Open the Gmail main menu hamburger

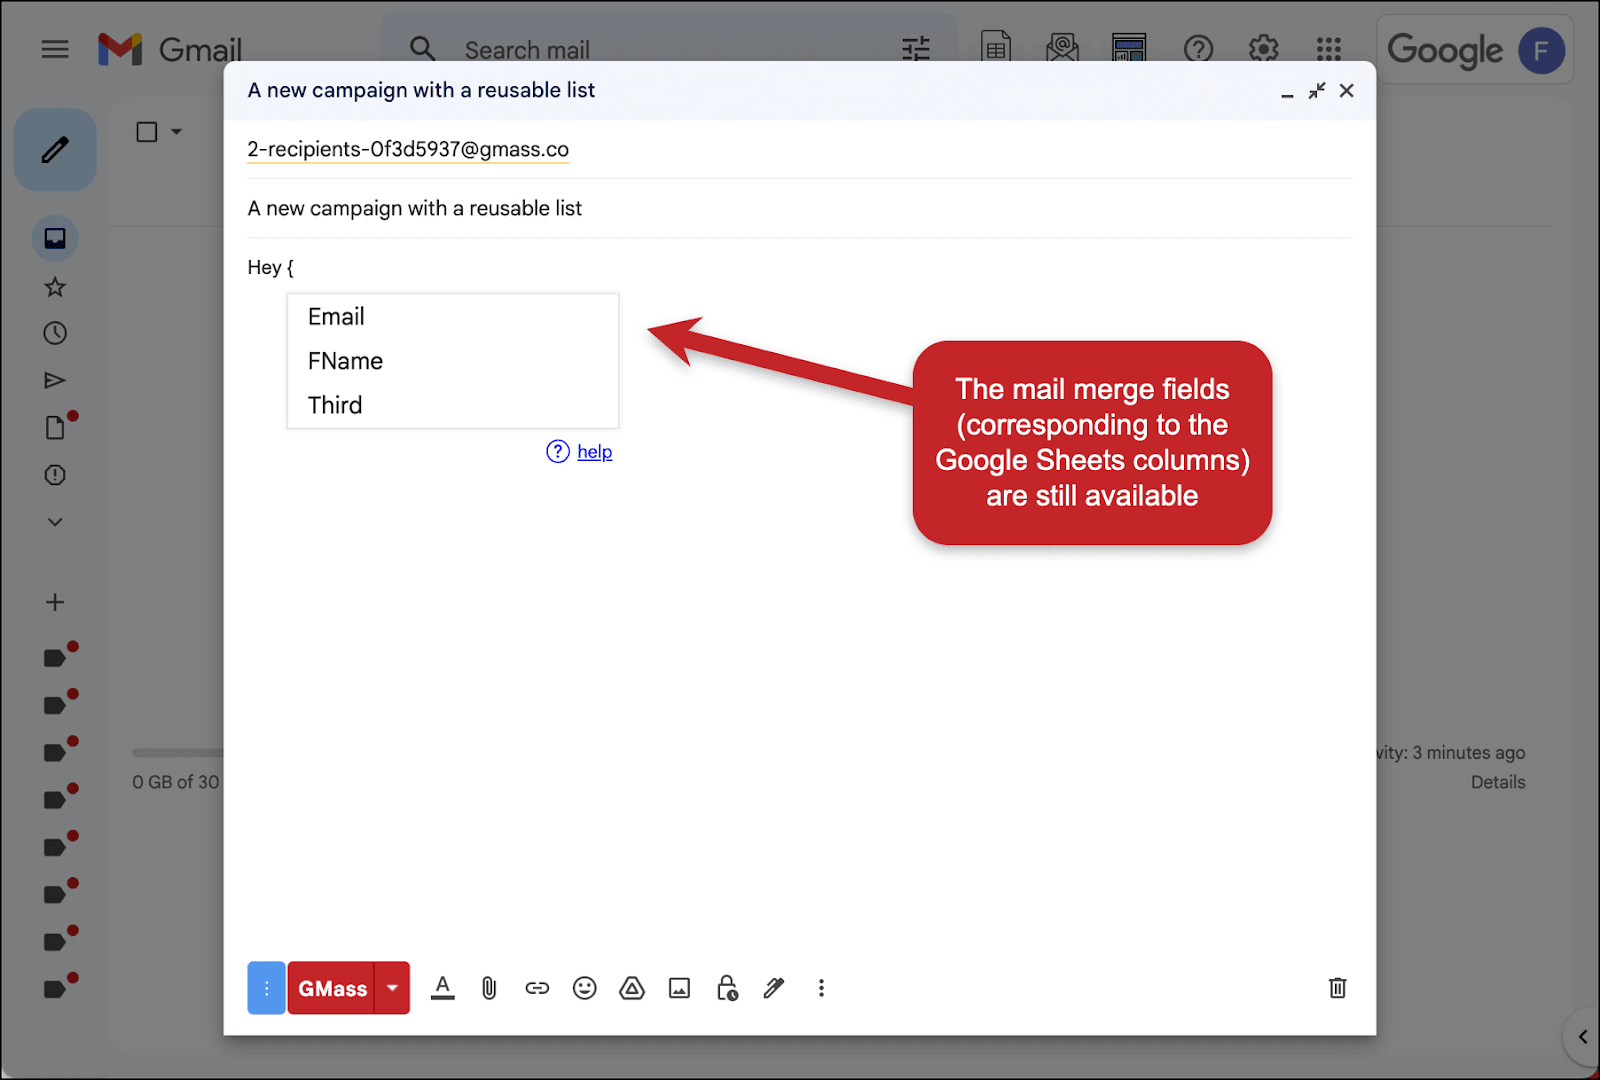click(55, 49)
